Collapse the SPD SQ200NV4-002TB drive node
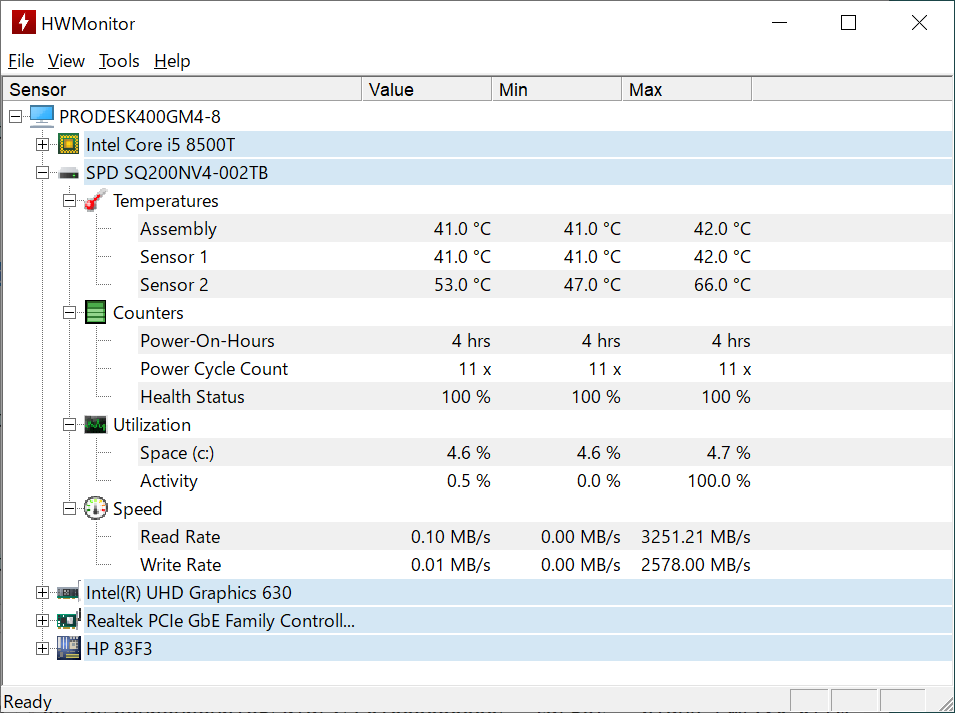 42,173
